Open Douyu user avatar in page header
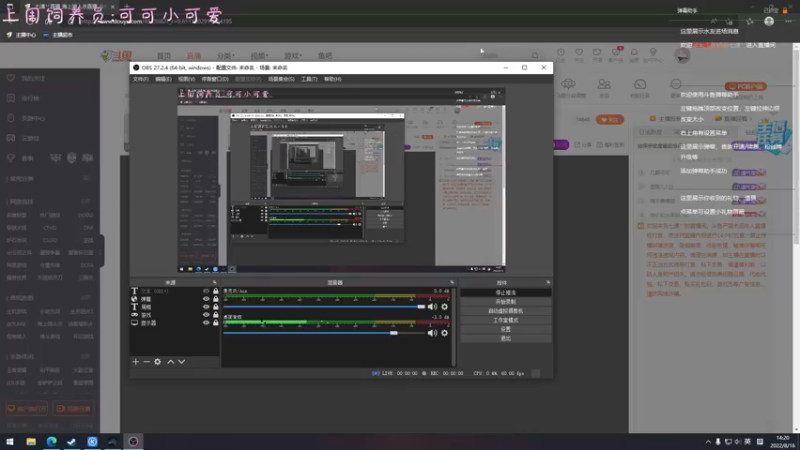 coord(682,55)
